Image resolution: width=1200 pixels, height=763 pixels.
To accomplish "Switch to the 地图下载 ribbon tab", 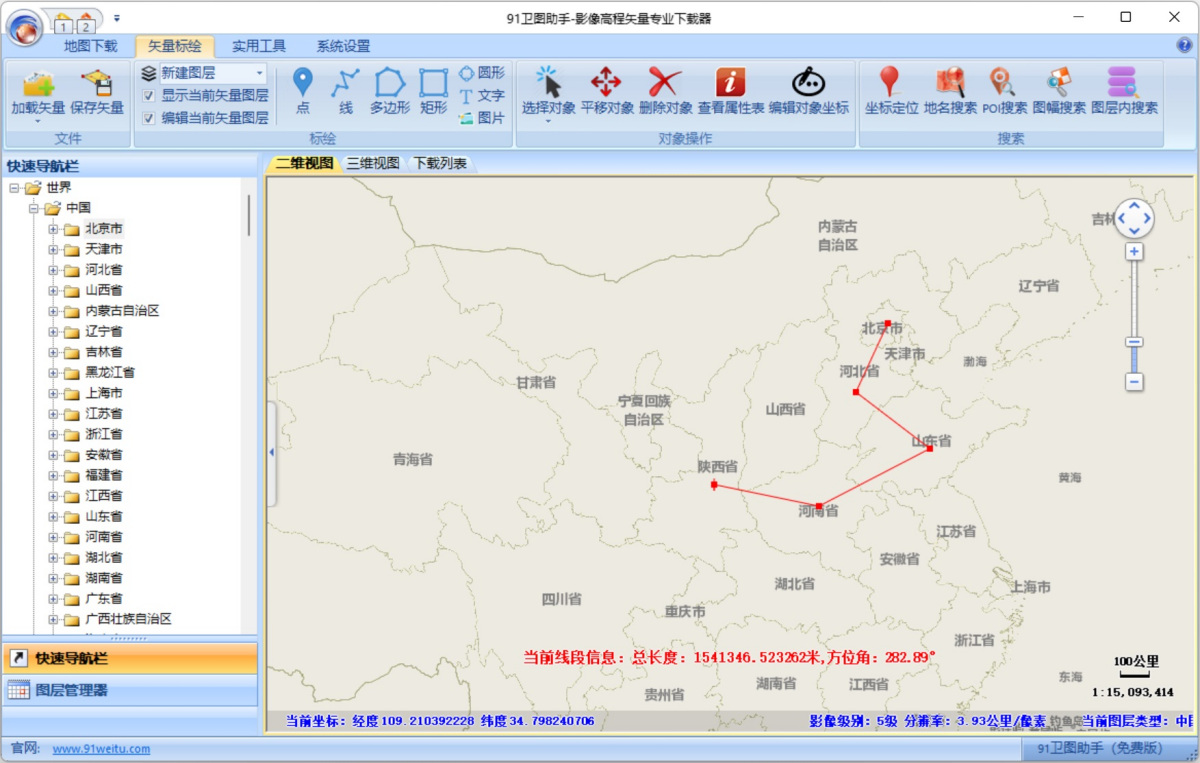I will click(90, 46).
